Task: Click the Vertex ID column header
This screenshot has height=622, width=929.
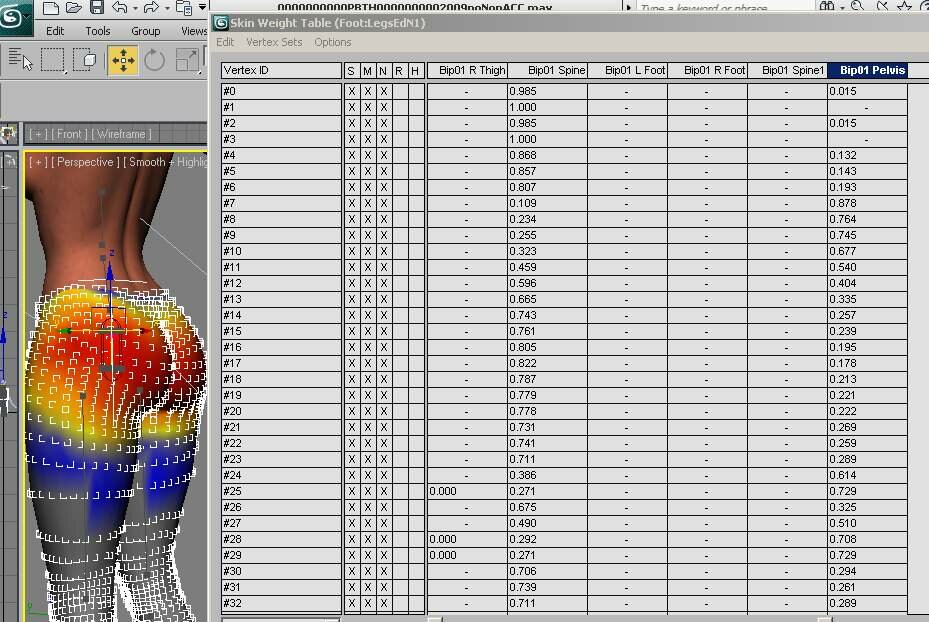Action: [x=281, y=70]
